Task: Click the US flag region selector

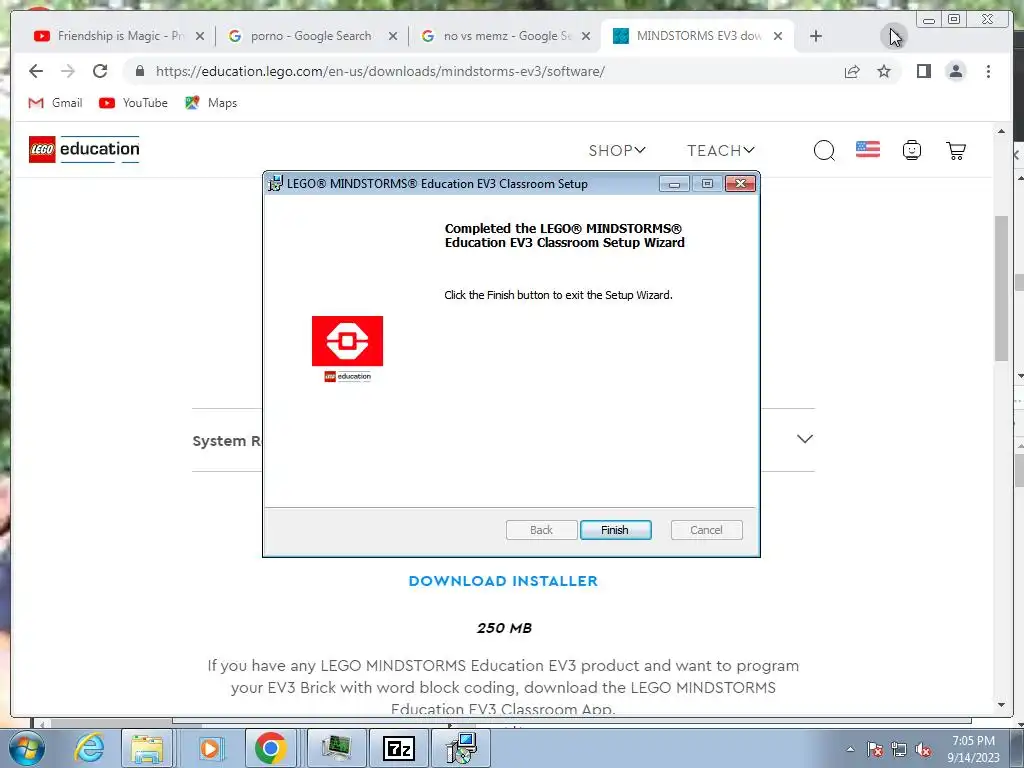Action: click(868, 150)
